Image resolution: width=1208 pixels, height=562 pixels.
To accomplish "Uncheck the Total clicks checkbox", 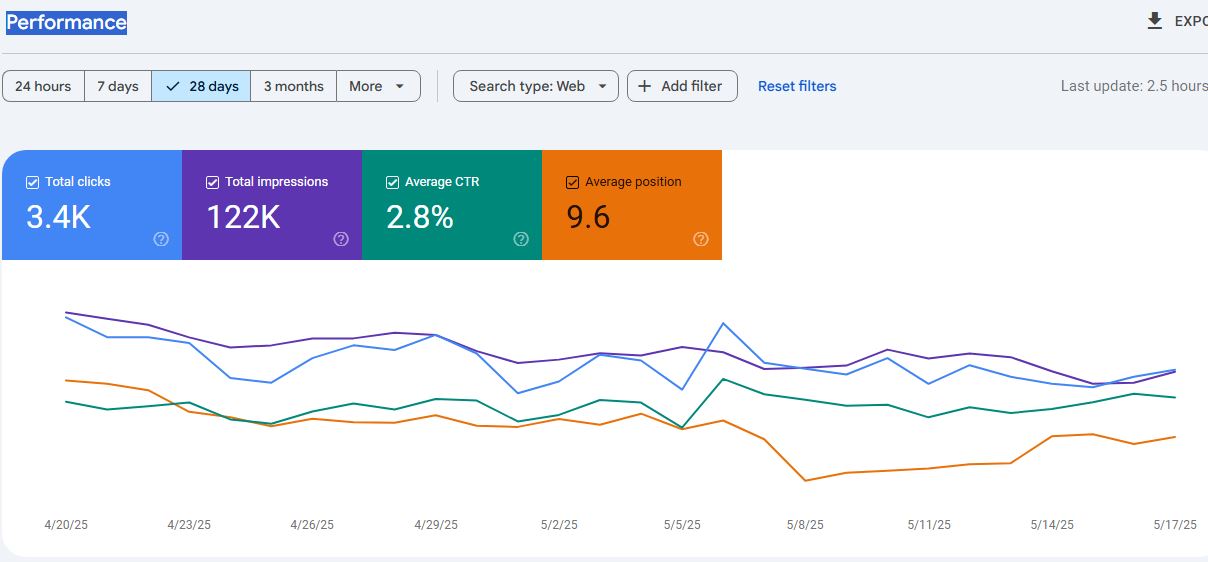I will (33, 182).
